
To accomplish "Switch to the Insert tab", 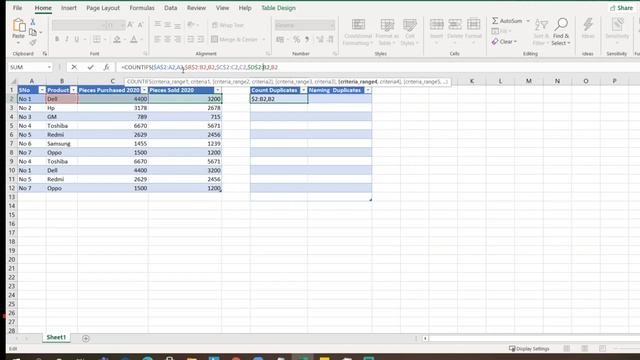I will pos(69,8).
